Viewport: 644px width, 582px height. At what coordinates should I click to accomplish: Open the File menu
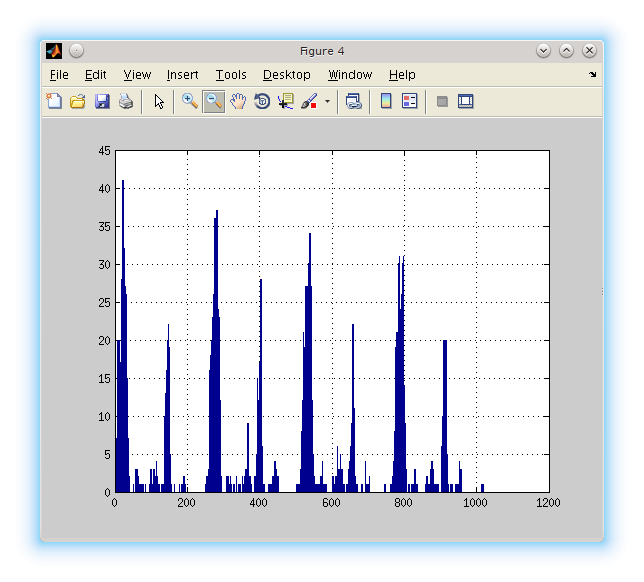point(59,75)
